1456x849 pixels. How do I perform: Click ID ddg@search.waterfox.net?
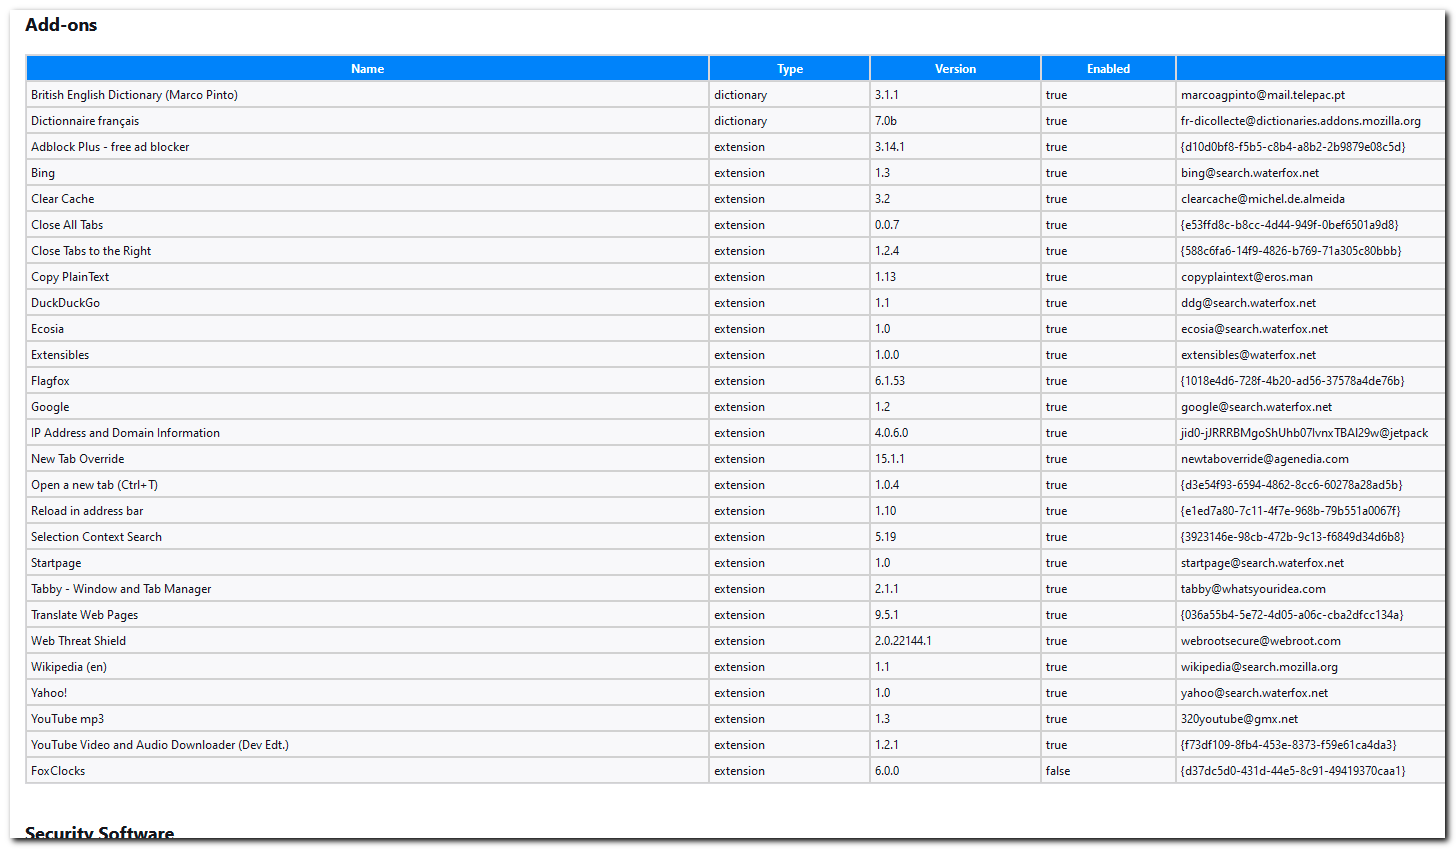[1249, 303]
